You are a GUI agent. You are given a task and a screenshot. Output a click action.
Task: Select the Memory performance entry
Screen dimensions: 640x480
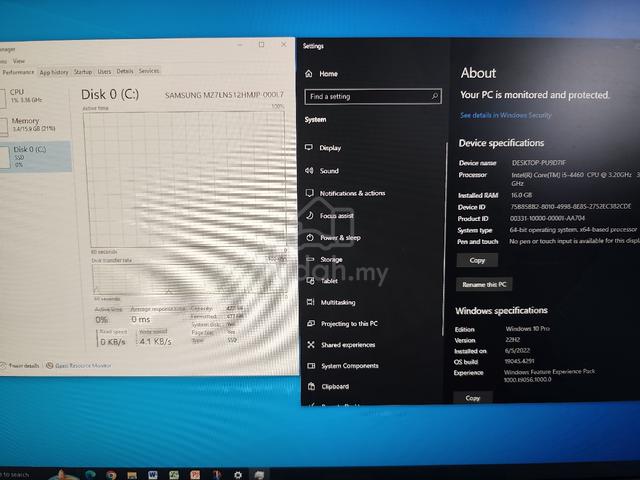pyautogui.click(x=35, y=124)
